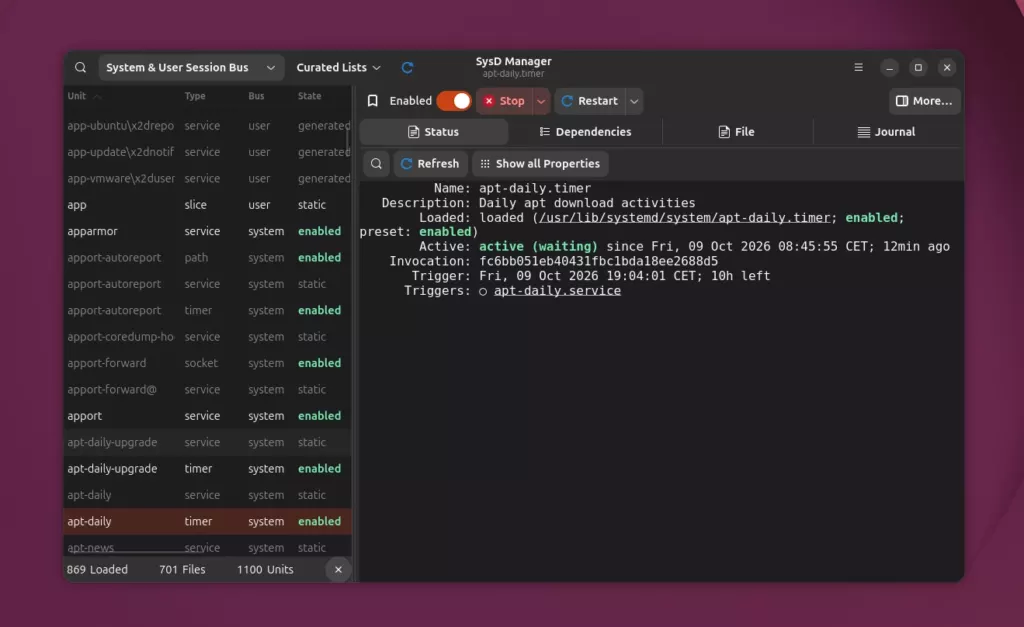
Task: Refresh the status output
Action: tap(430, 163)
